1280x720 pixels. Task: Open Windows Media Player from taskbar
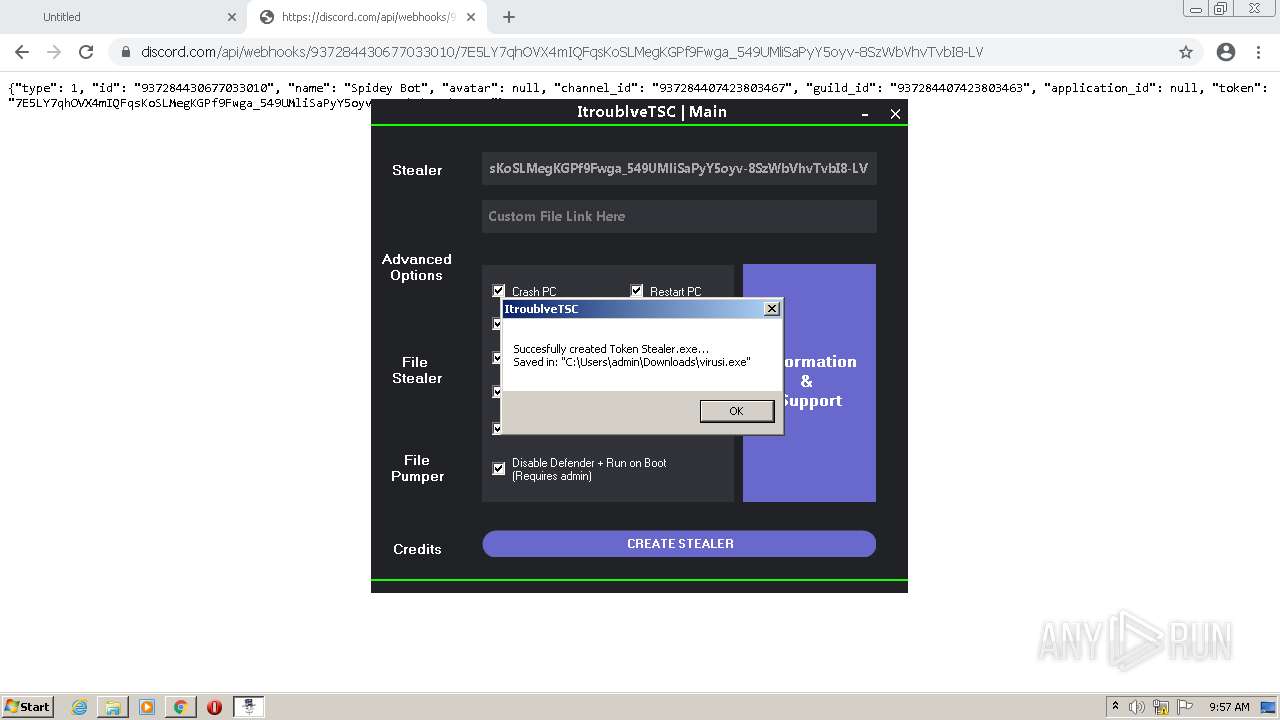click(x=147, y=707)
